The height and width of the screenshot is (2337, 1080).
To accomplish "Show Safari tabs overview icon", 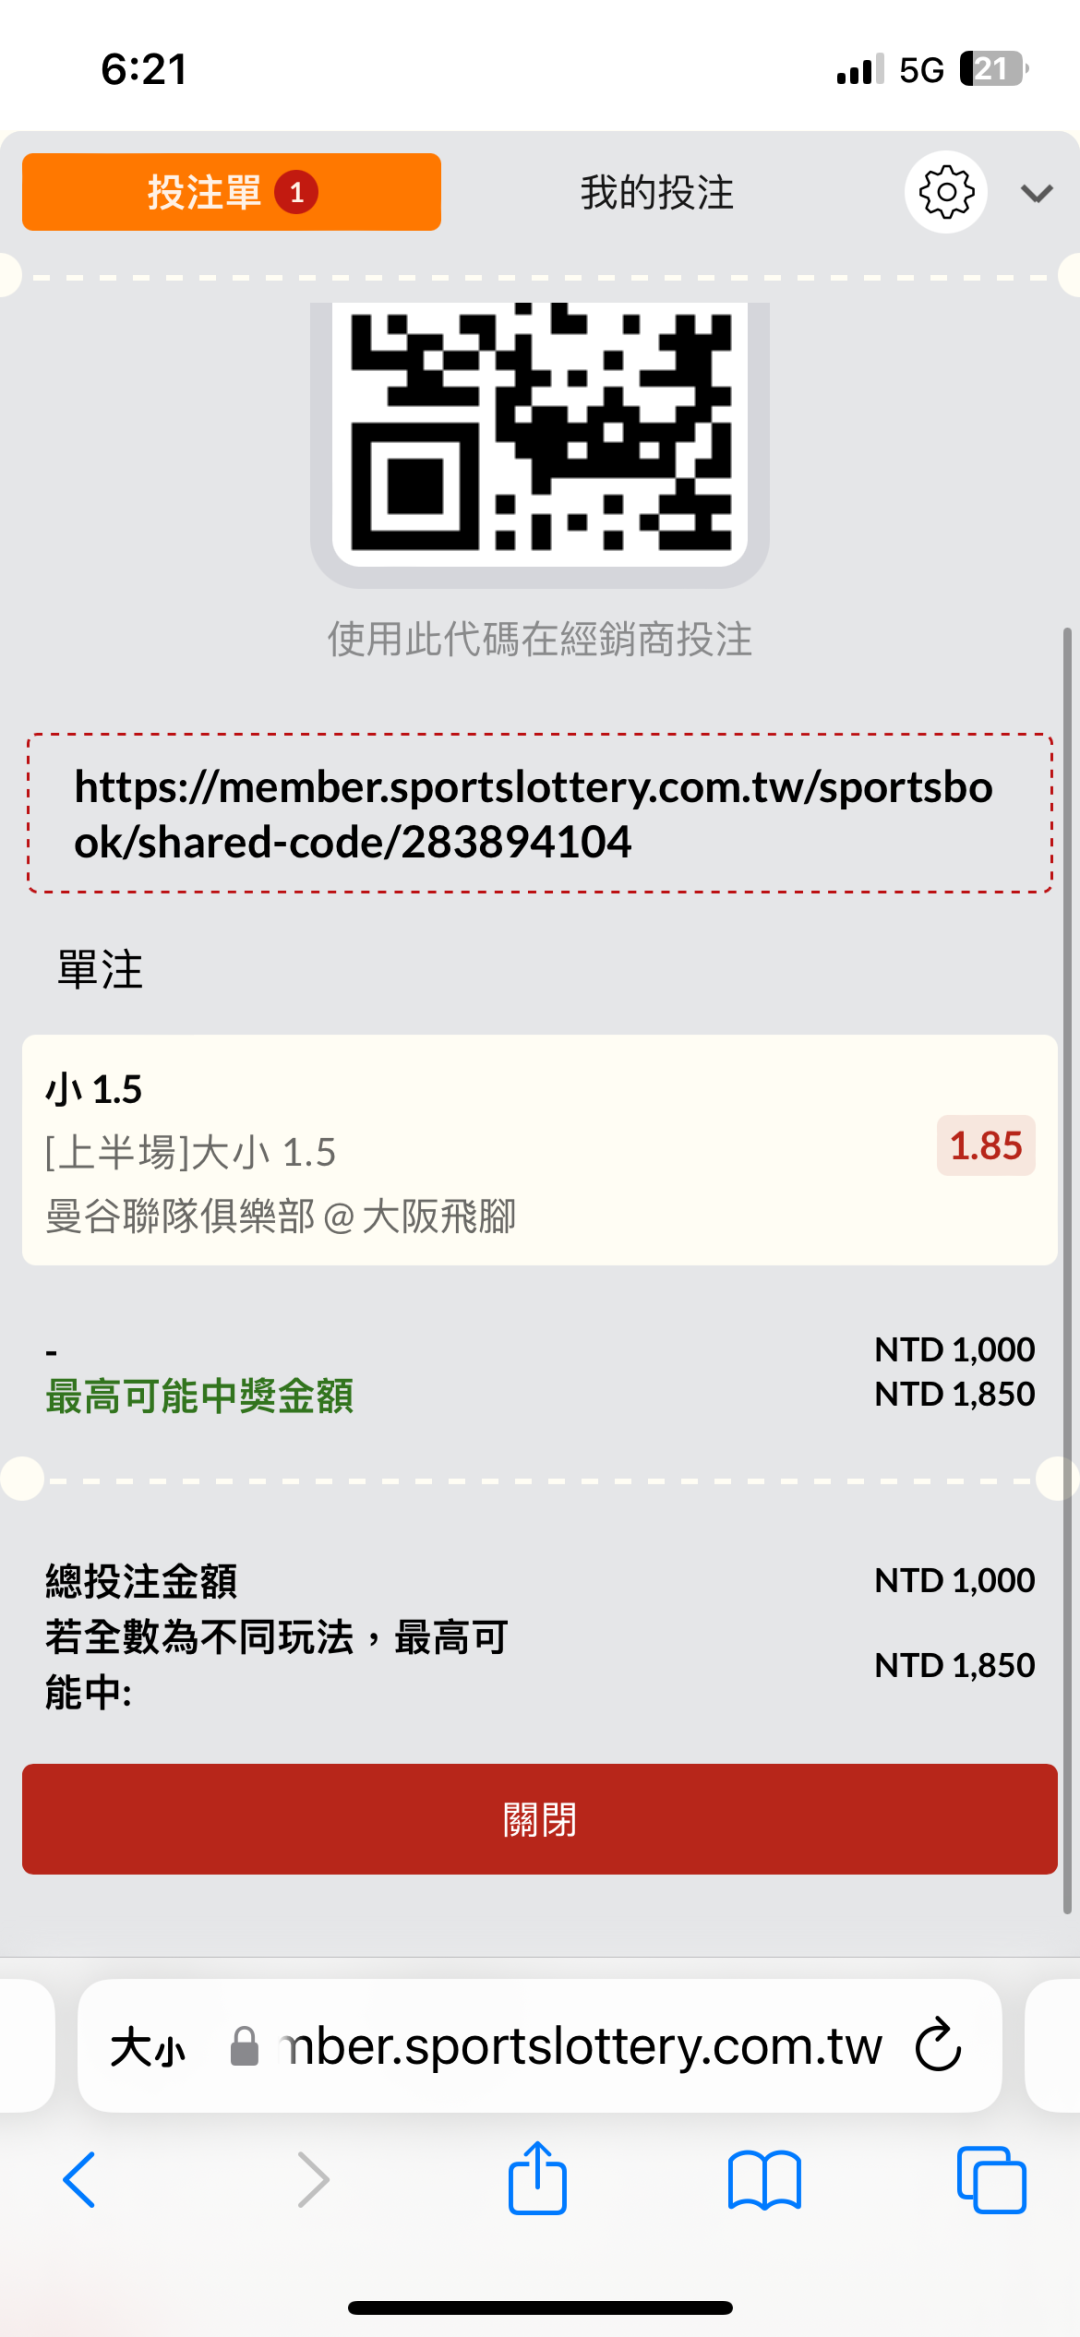I will (991, 2179).
